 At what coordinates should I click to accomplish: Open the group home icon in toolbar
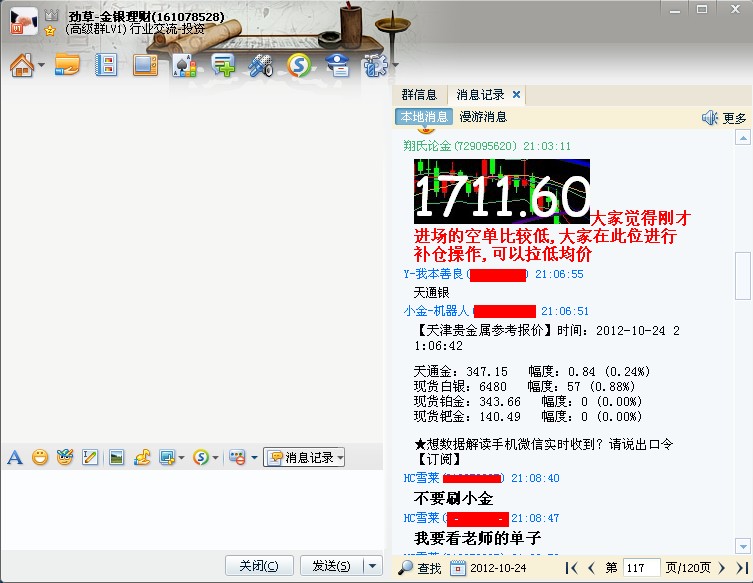pyautogui.click(x=21, y=66)
